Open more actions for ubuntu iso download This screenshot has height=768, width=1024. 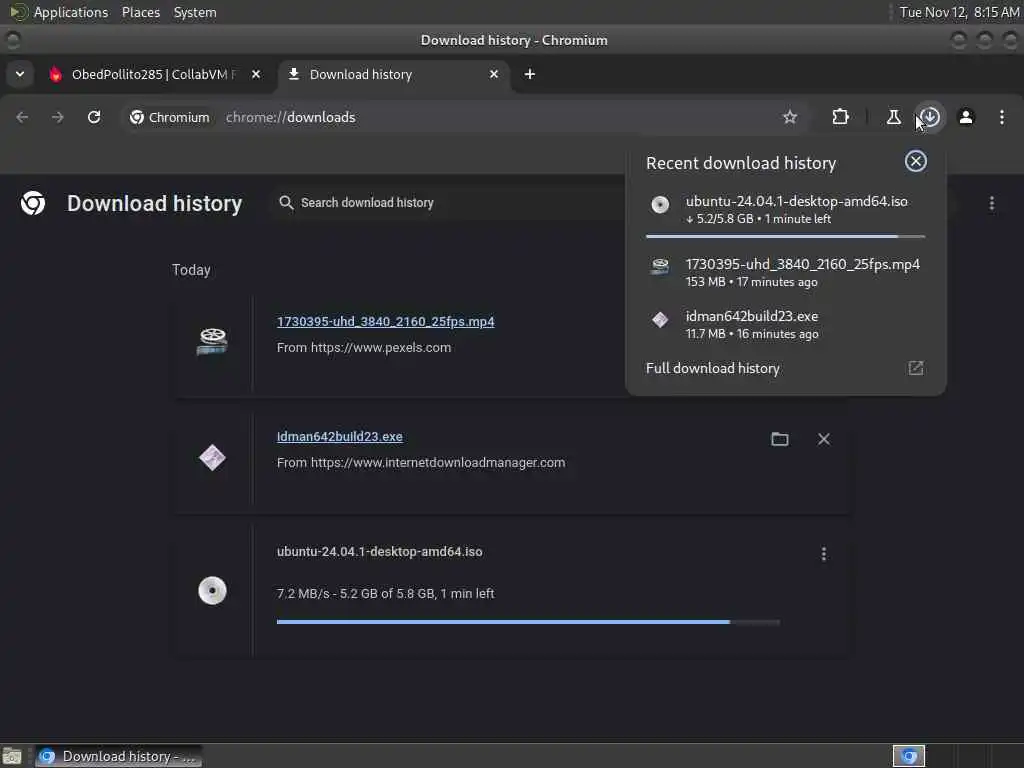[824, 554]
